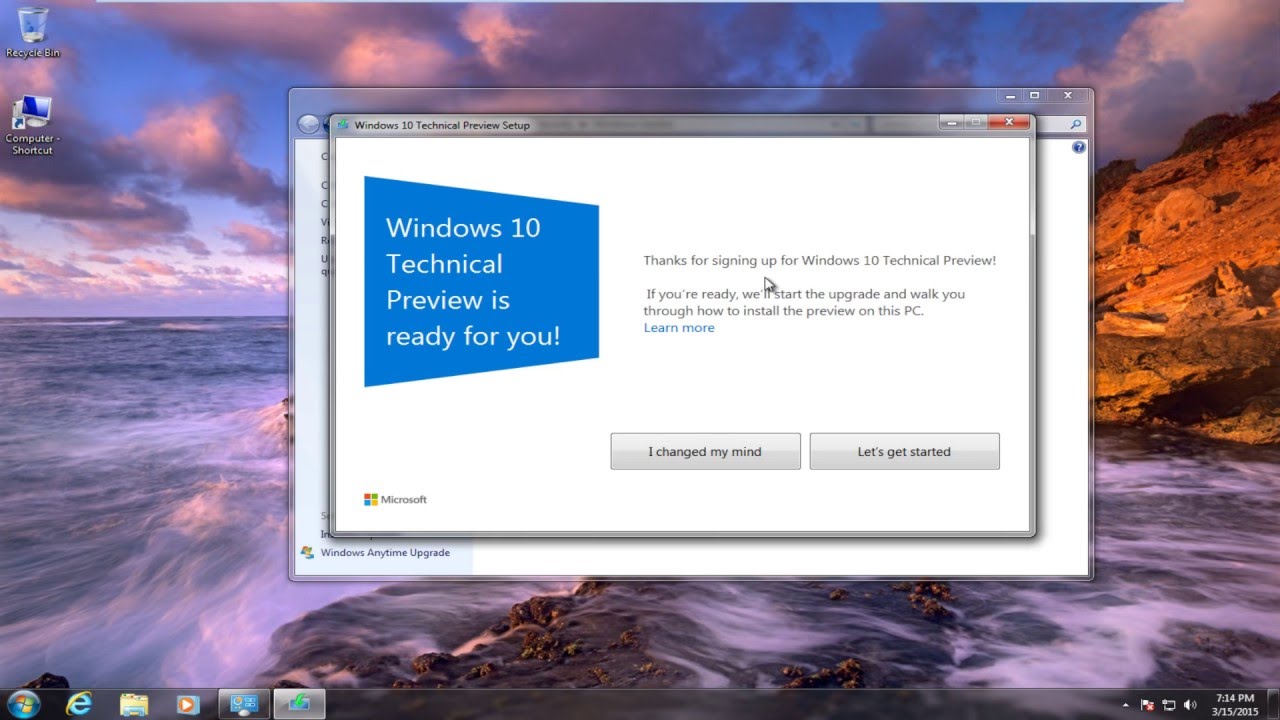
Task: Click the Show desktop button at the taskbar's end
Action: 1272,704
